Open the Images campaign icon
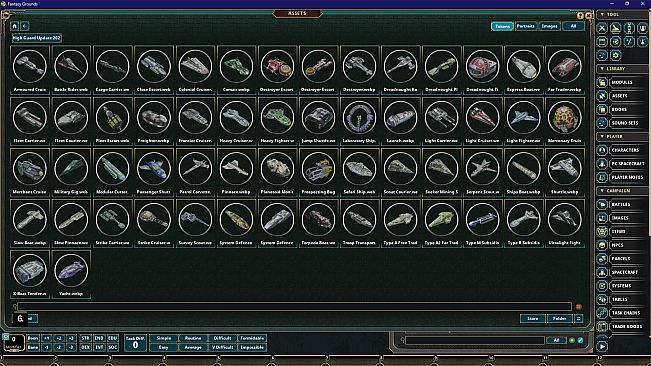The image size is (651, 366). [602, 218]
